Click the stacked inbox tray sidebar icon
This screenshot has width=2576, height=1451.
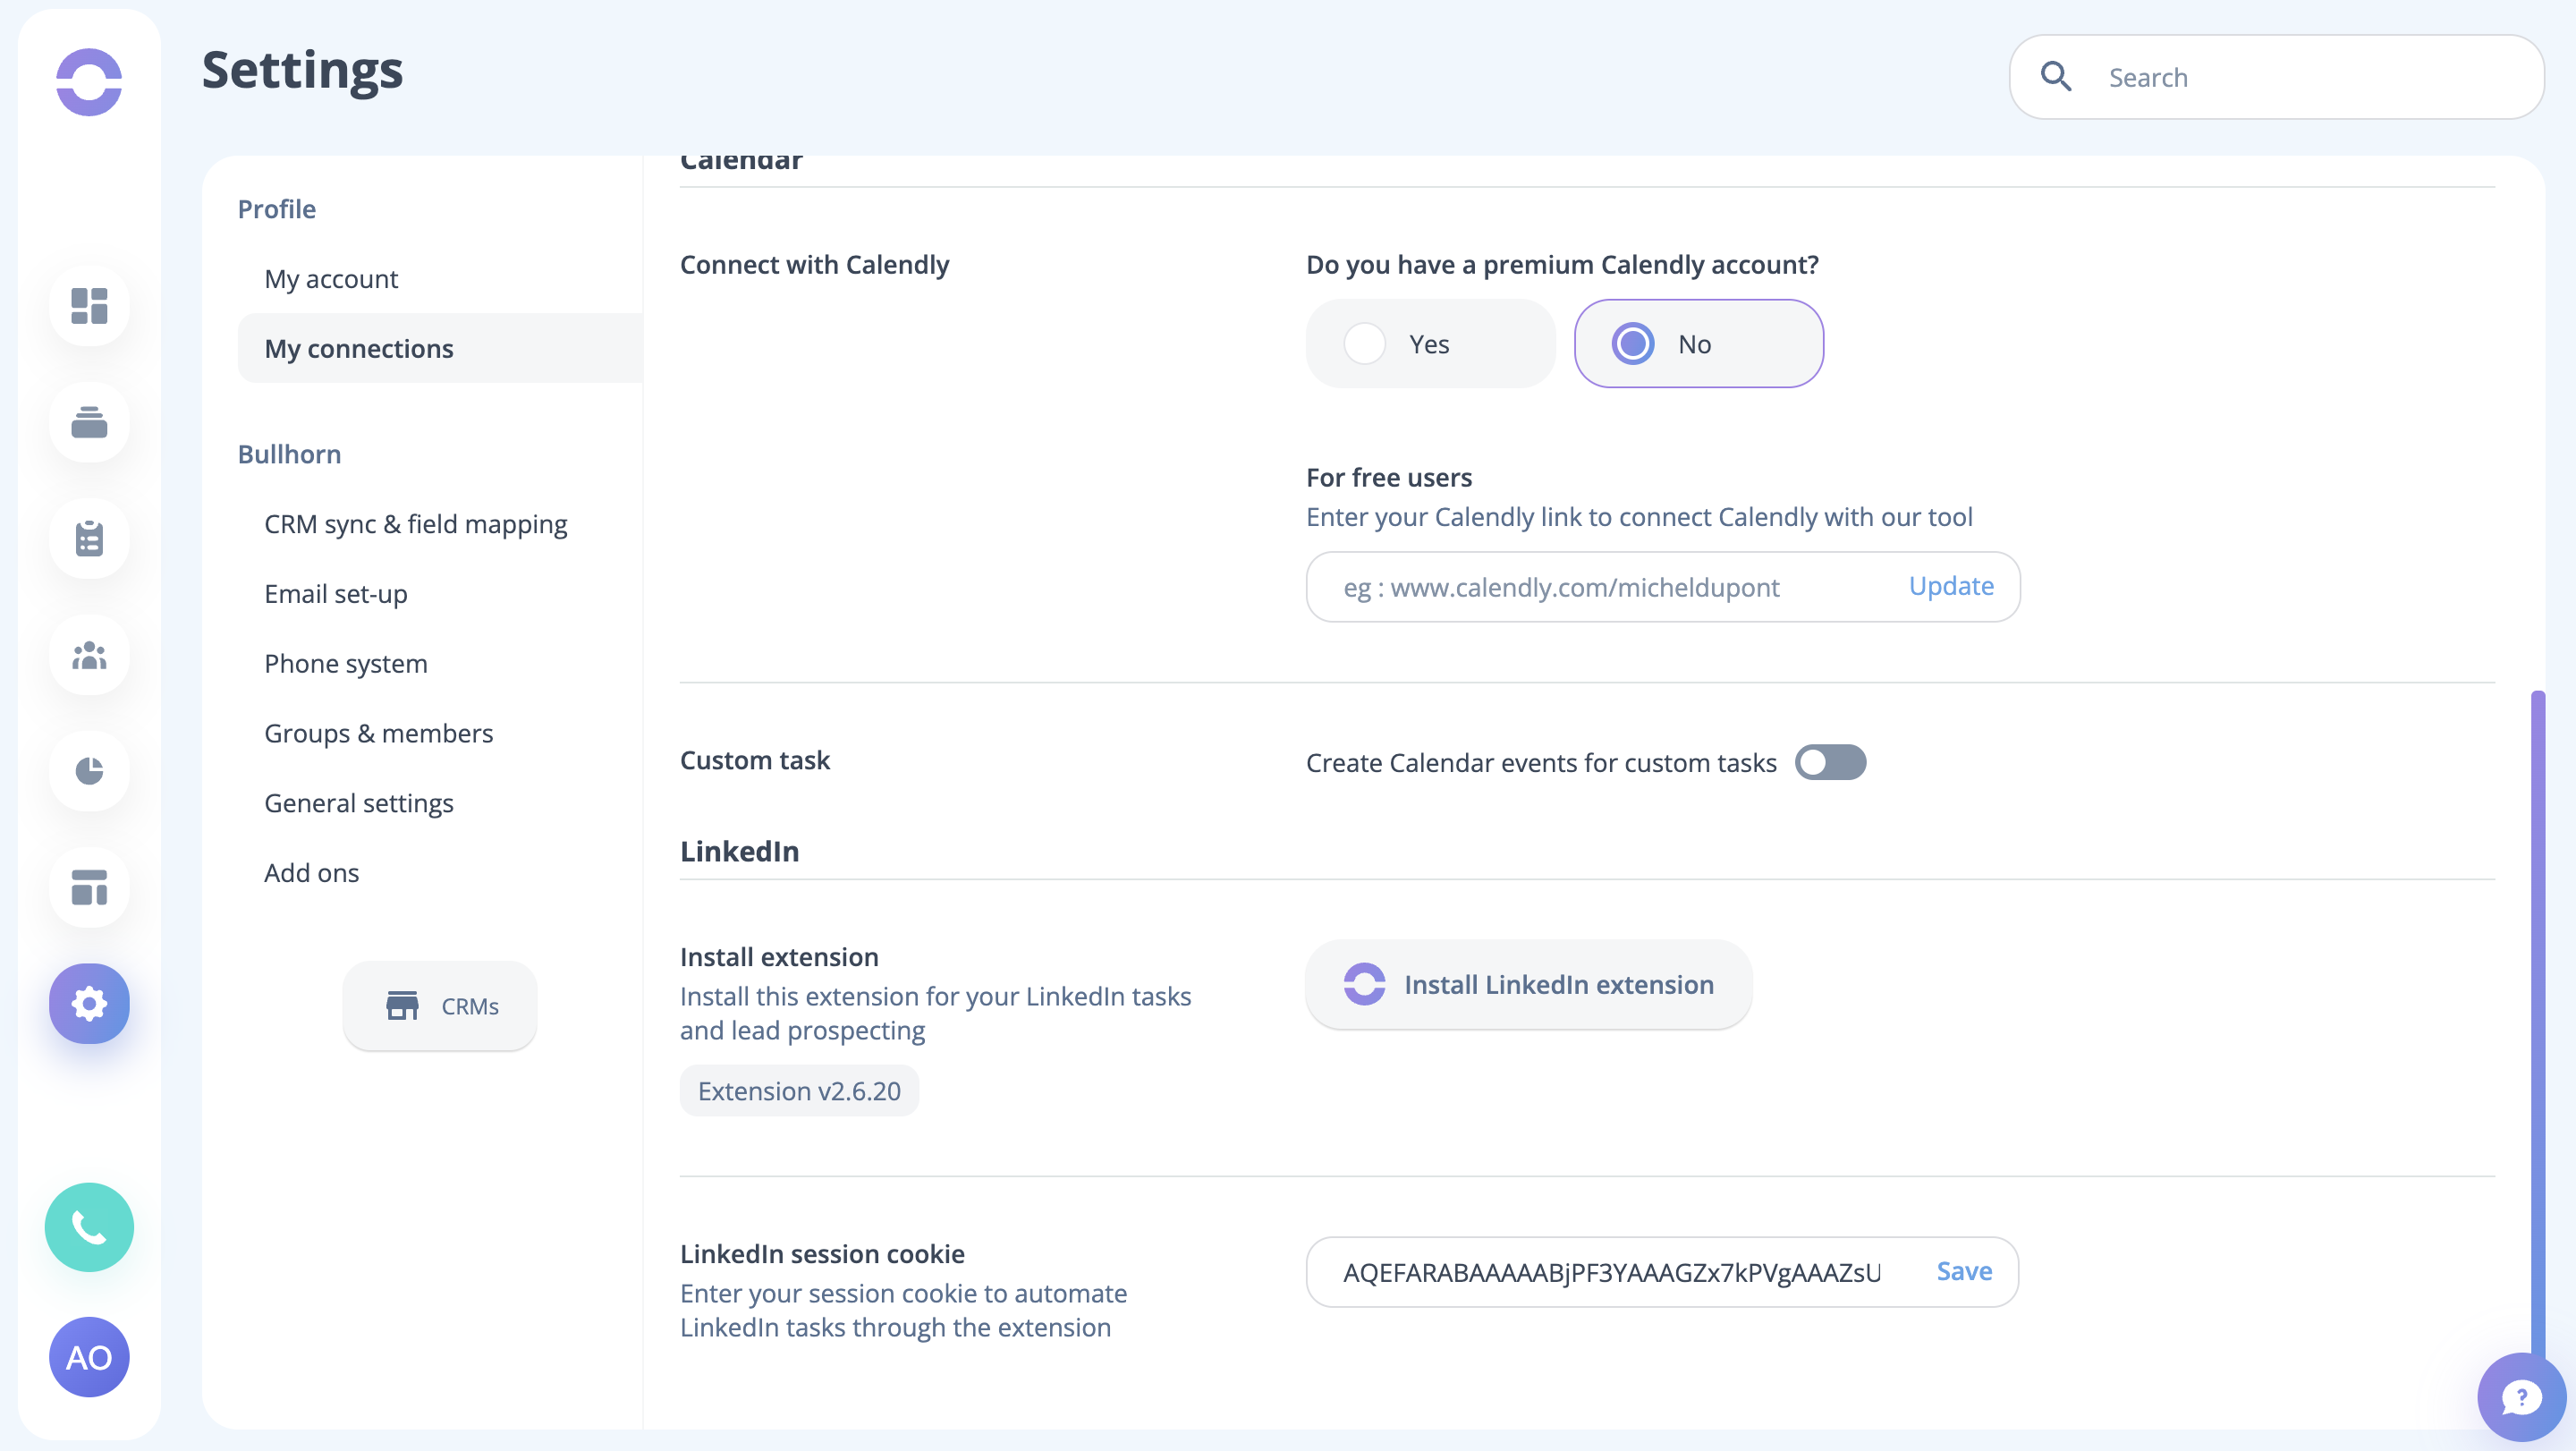point(89,423)
